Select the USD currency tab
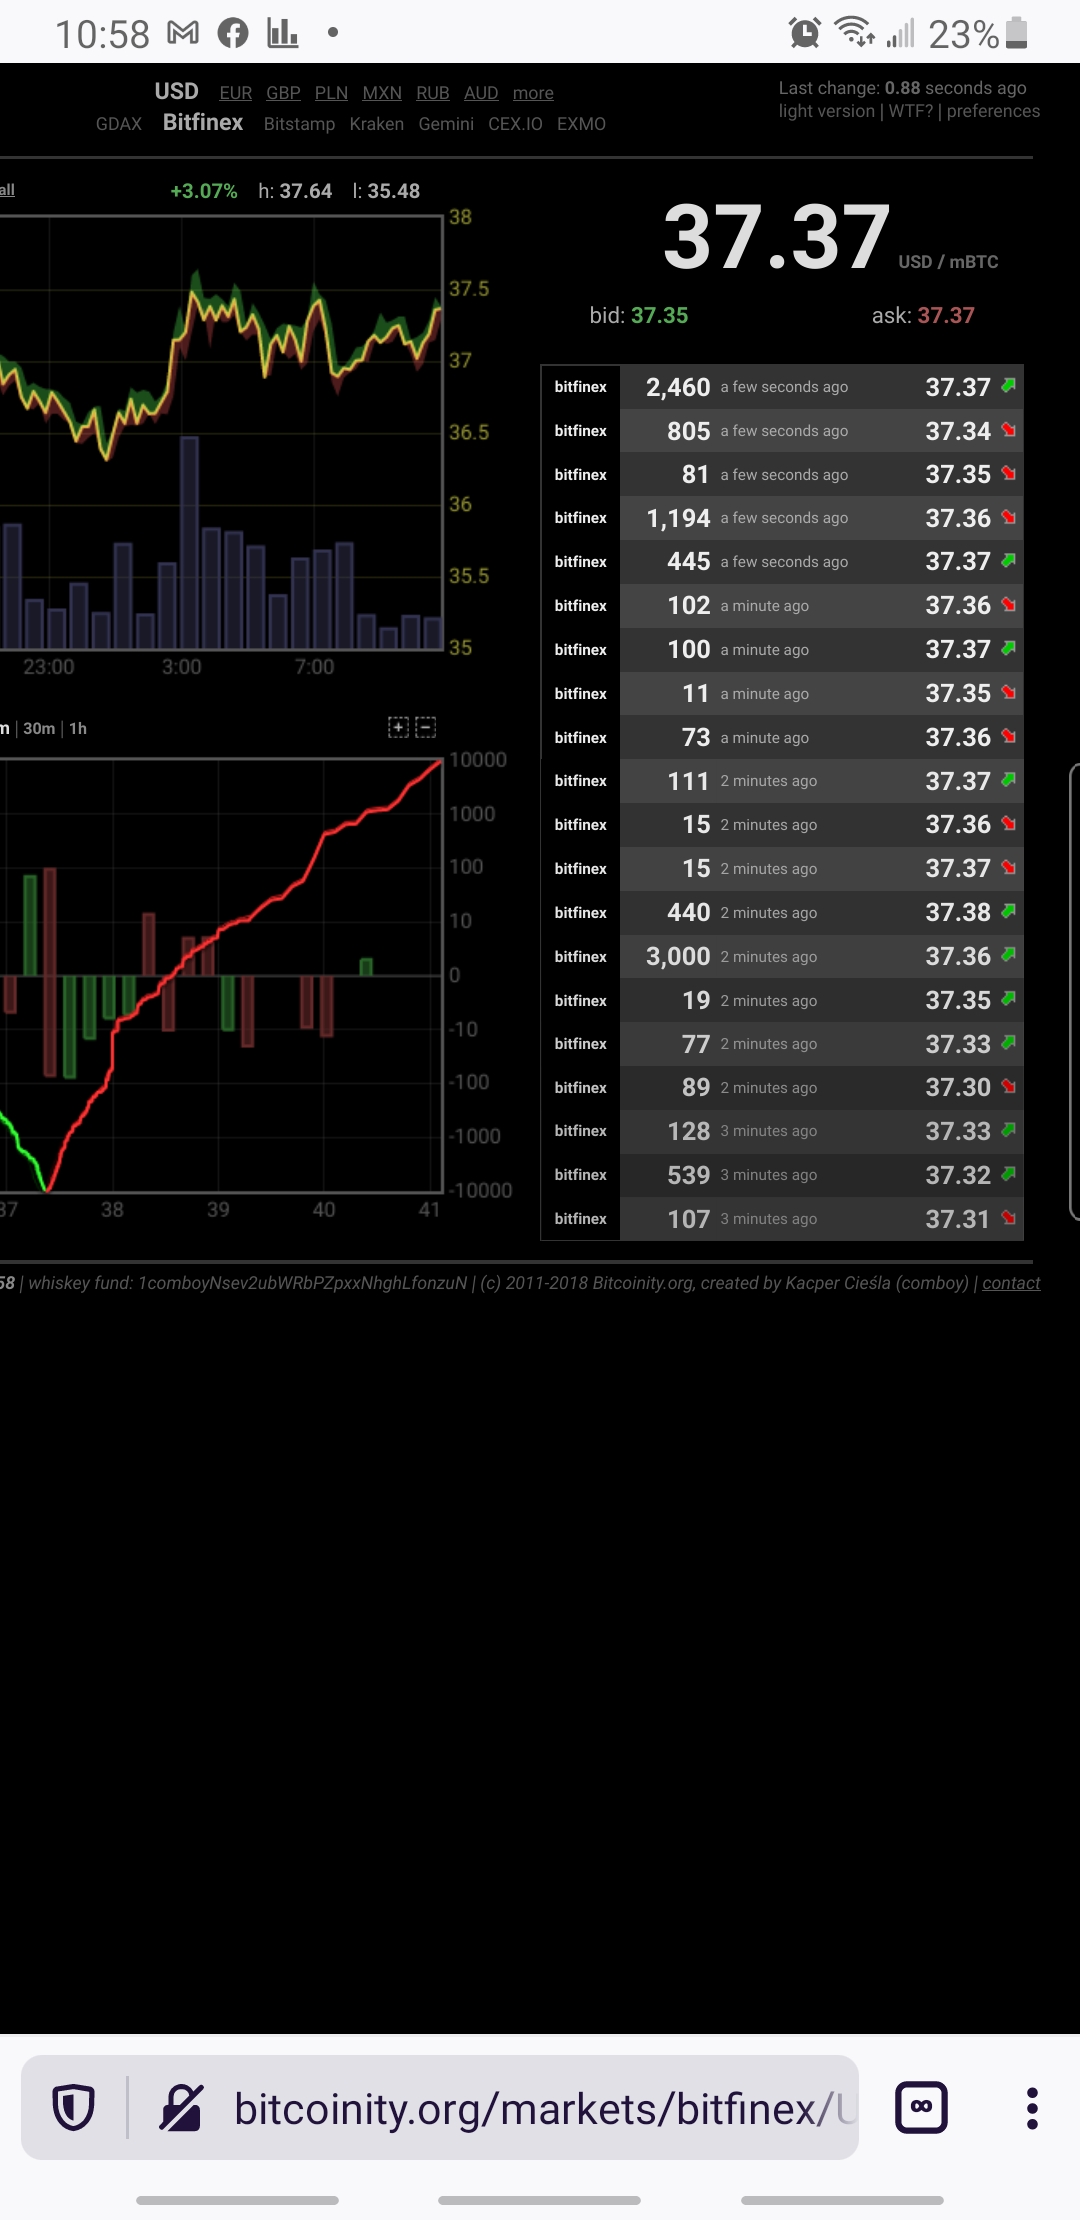The image size is (1080, 2220). (176, 91)
